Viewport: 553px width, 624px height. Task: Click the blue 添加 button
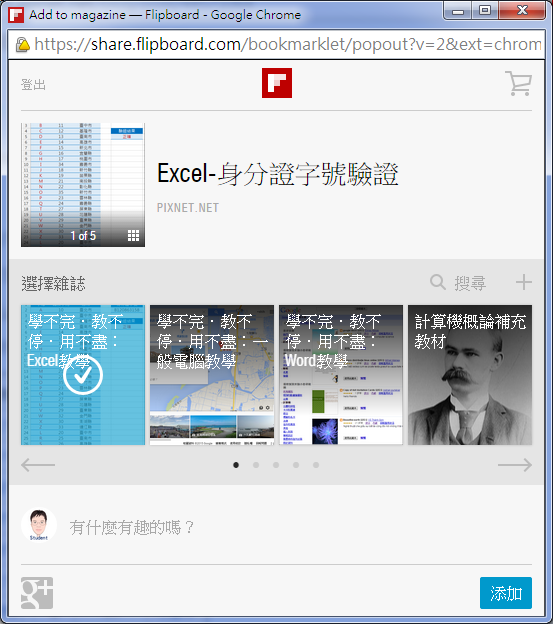(506, 593)
